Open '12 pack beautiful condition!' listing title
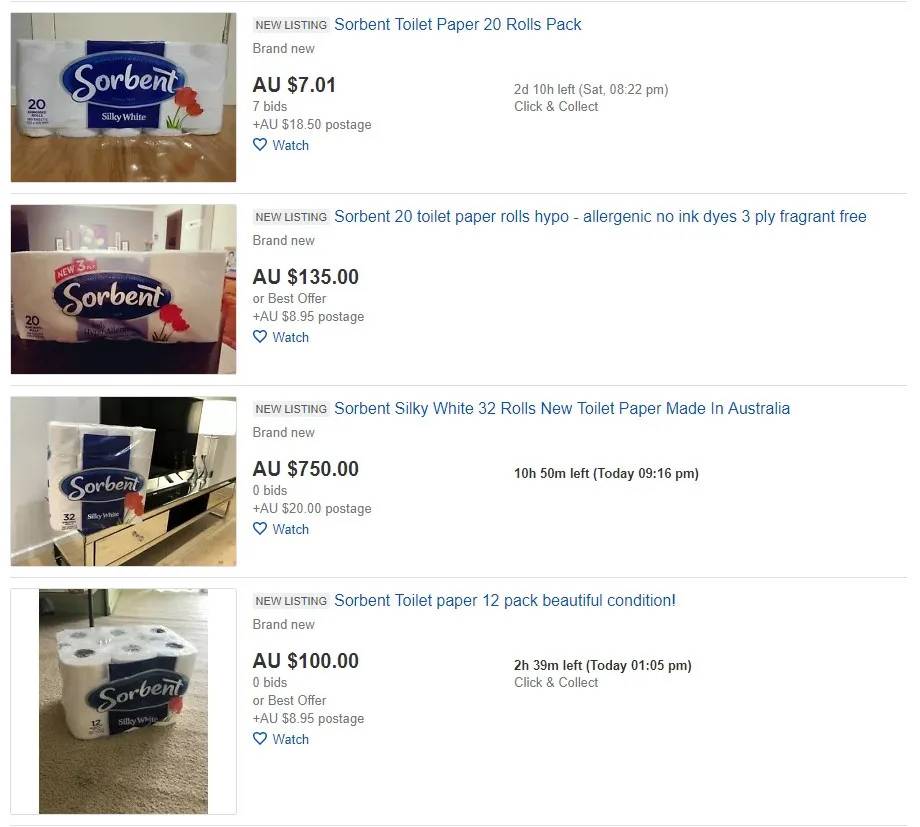920x827 pixels. 504,600
